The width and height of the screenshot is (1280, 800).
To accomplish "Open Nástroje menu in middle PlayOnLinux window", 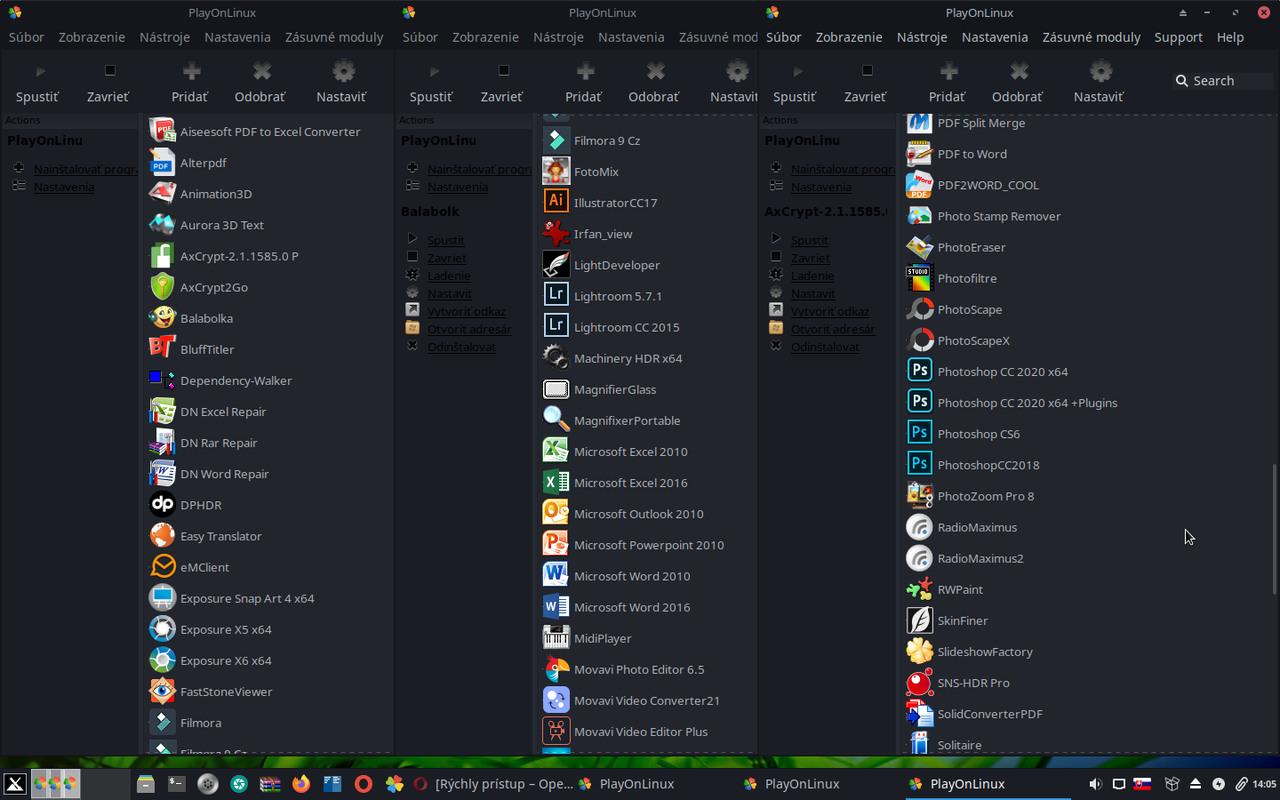I will (559, 37).
